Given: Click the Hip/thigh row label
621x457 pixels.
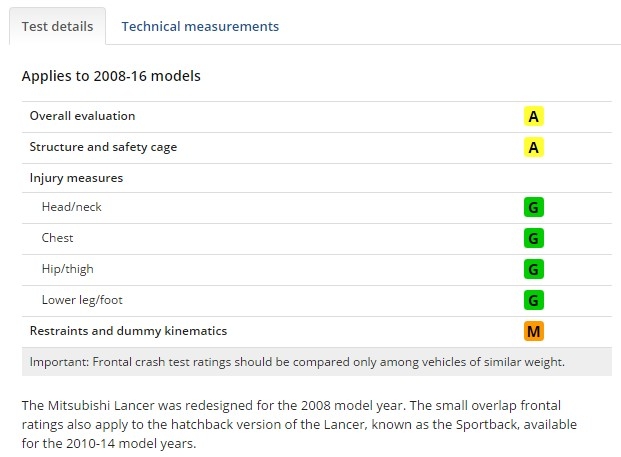Looking at the screenshot, I should [68, 269].
